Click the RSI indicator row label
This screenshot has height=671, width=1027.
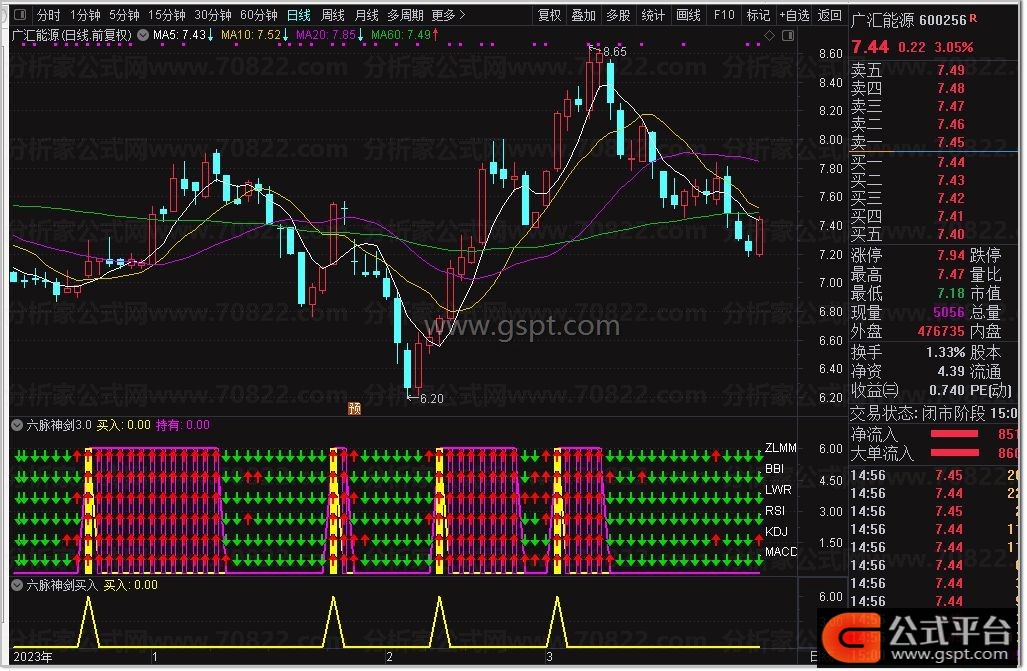click(x=775, y=510)
